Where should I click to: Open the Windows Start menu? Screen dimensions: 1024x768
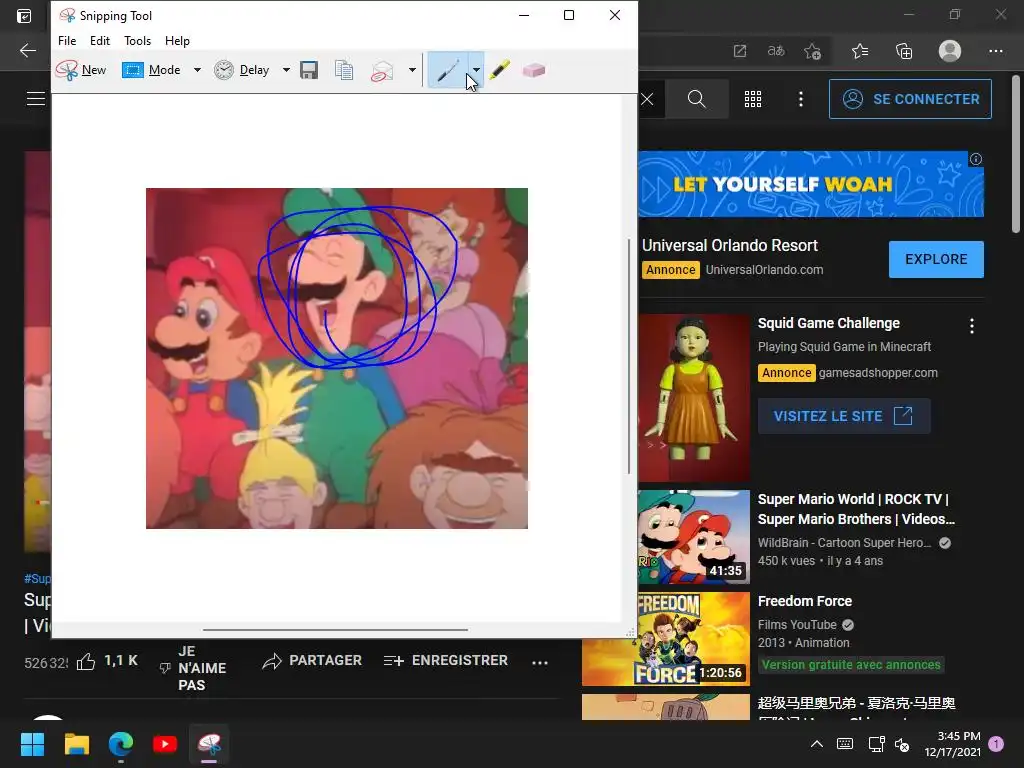click(x=32, y=744)
